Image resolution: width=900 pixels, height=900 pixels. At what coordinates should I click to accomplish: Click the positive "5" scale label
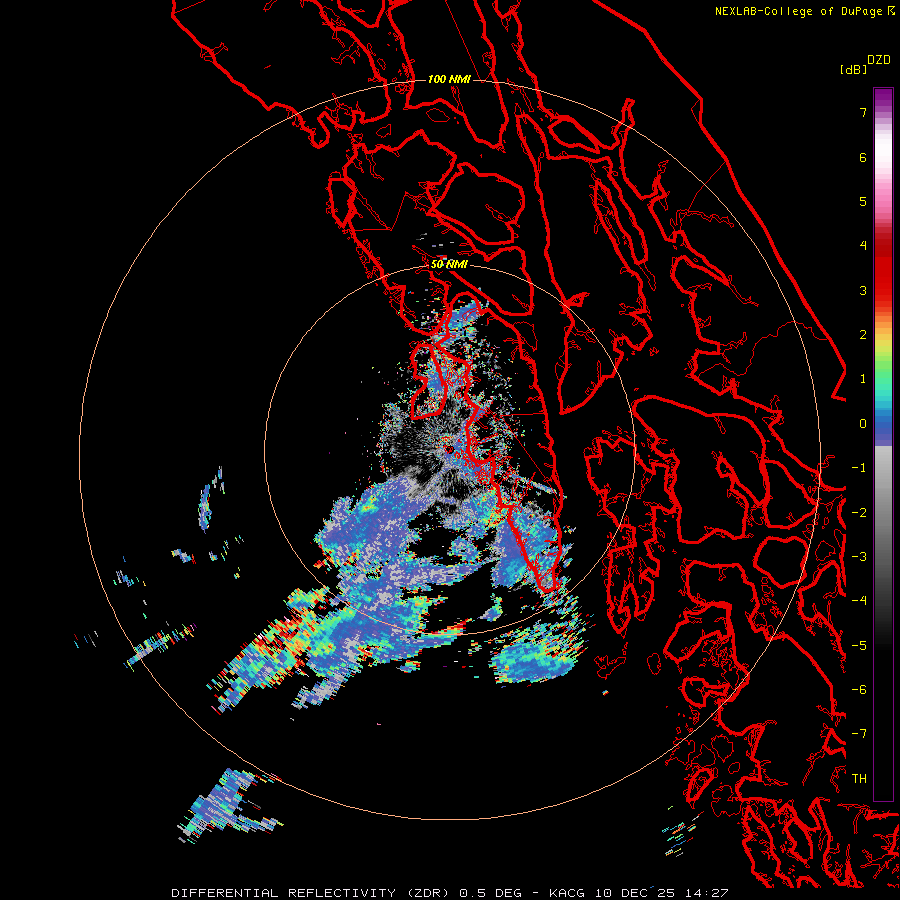click(863, 201)
